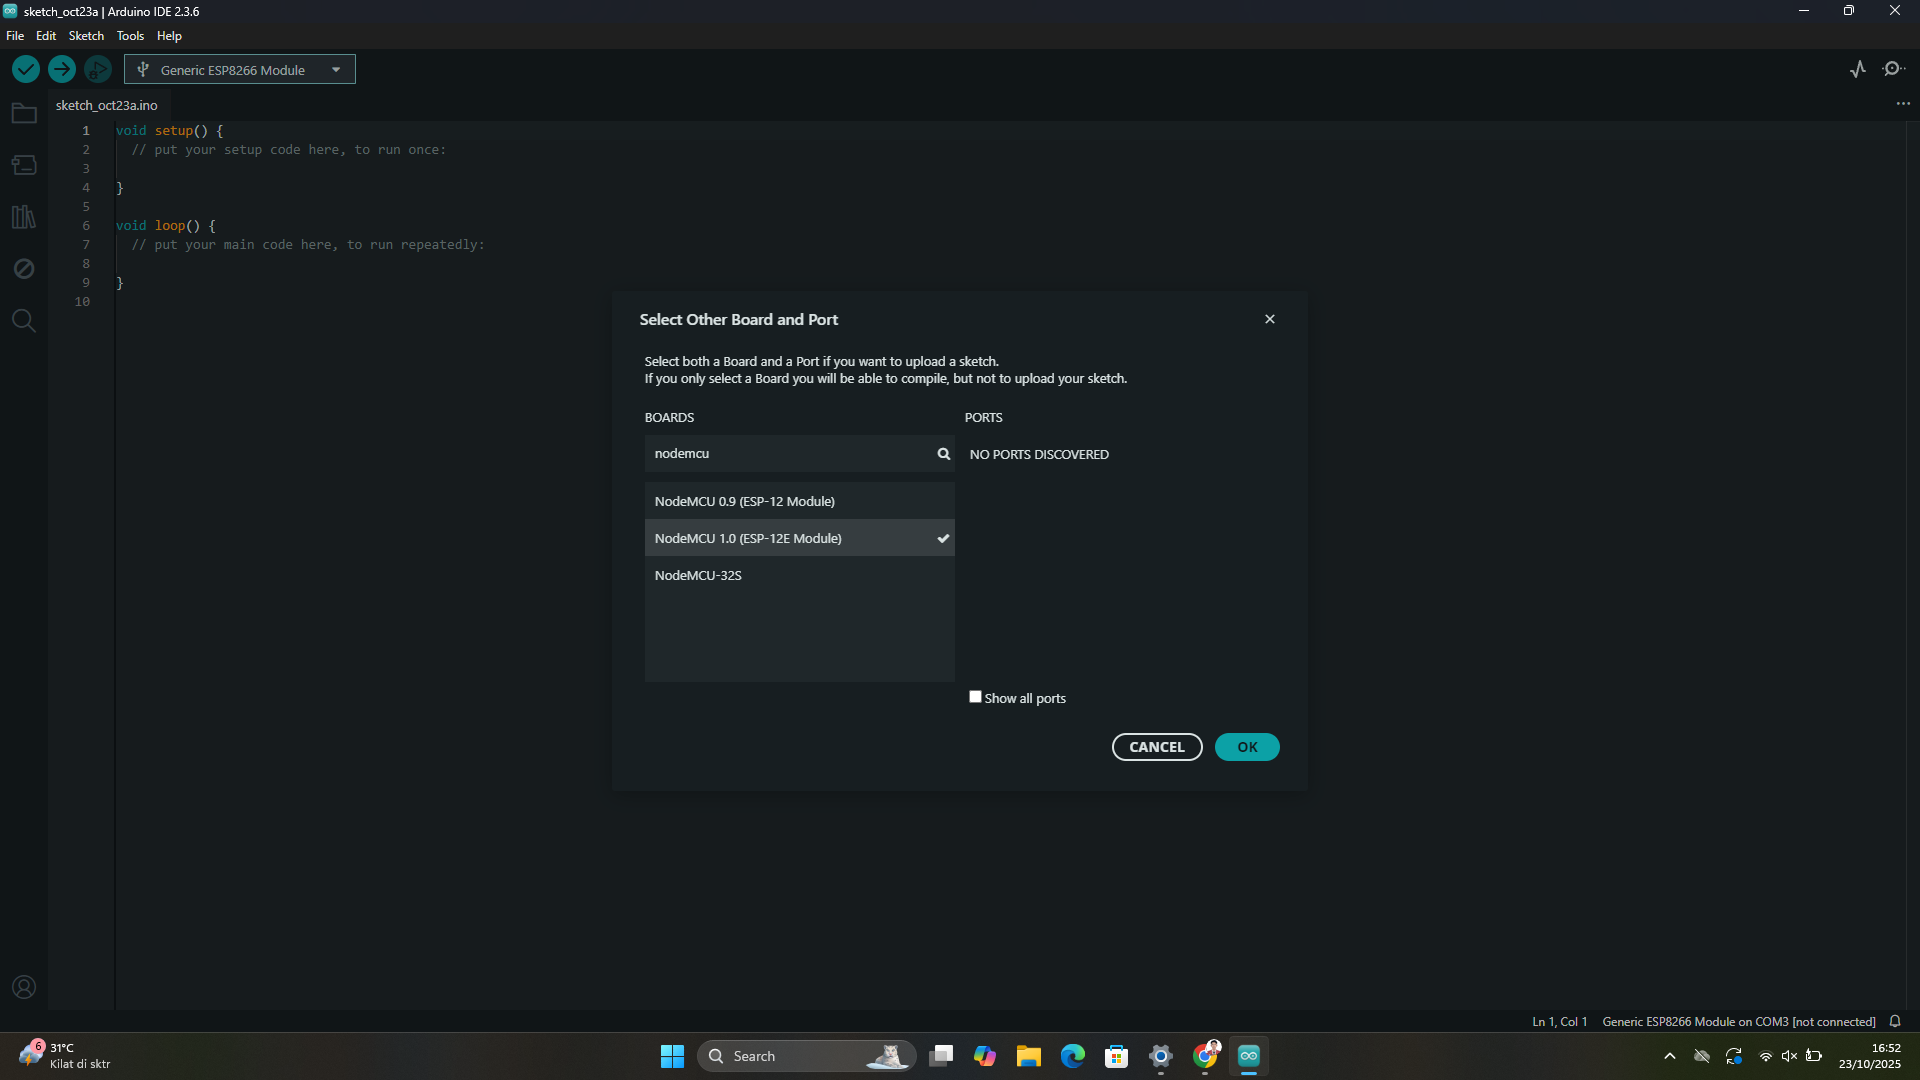Open Copilot from the taskbar
This screenshot has height=1080, width=1920.
coord(985,1056)
